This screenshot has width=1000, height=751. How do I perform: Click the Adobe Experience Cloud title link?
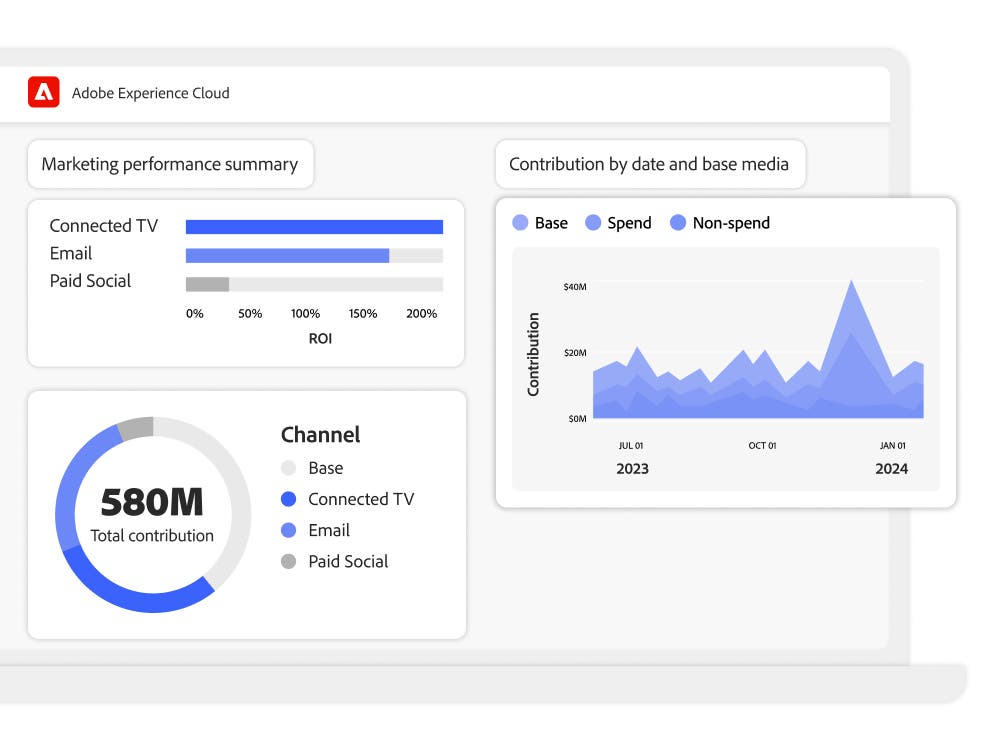[x=150, y=93]
